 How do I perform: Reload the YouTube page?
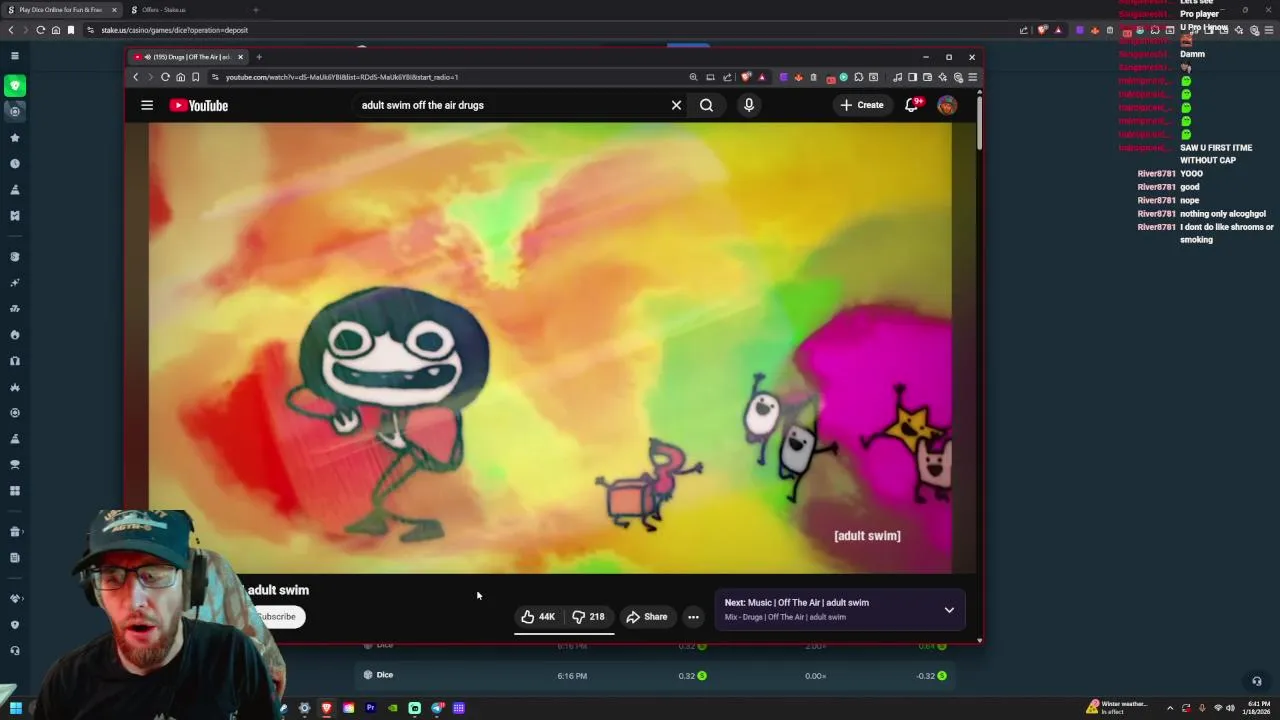(x=165, y=77)
